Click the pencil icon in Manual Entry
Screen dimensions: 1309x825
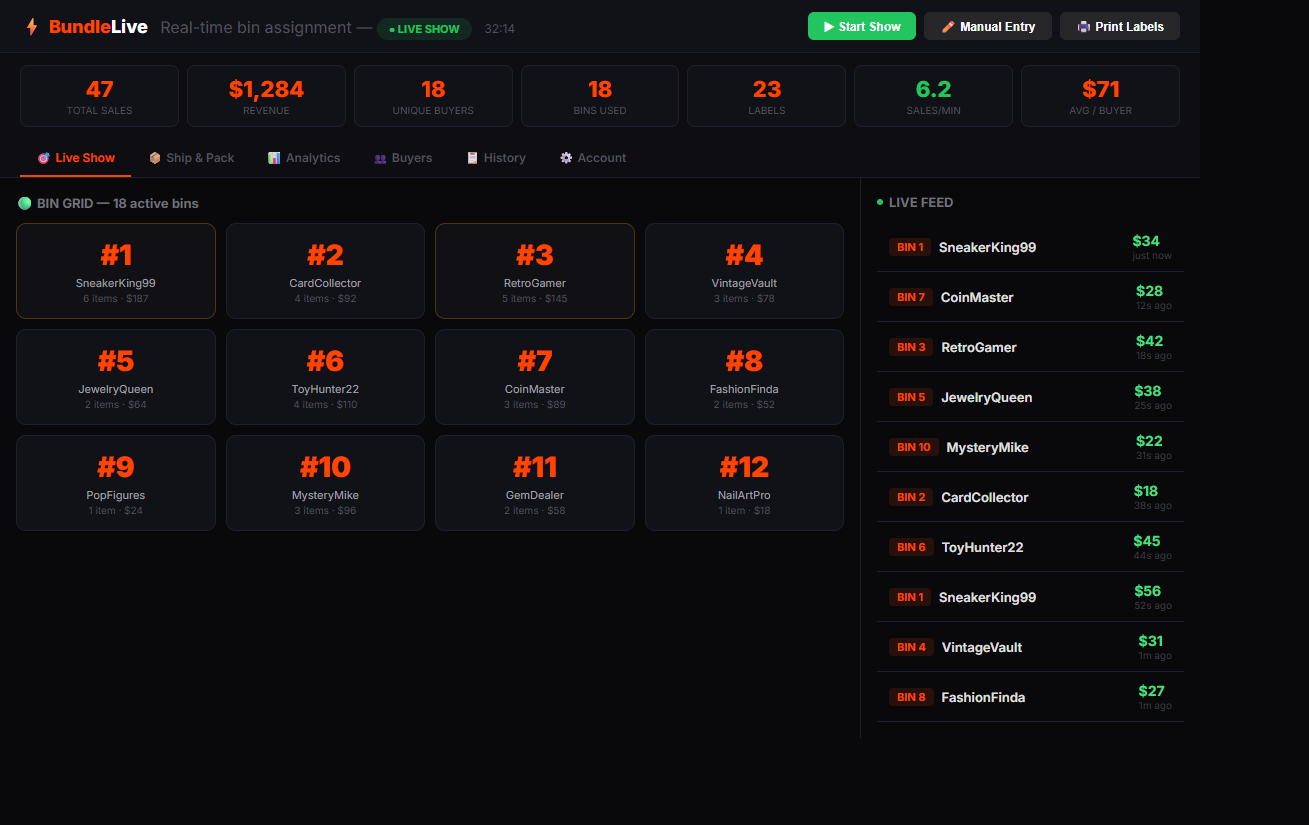coord(947,26)
